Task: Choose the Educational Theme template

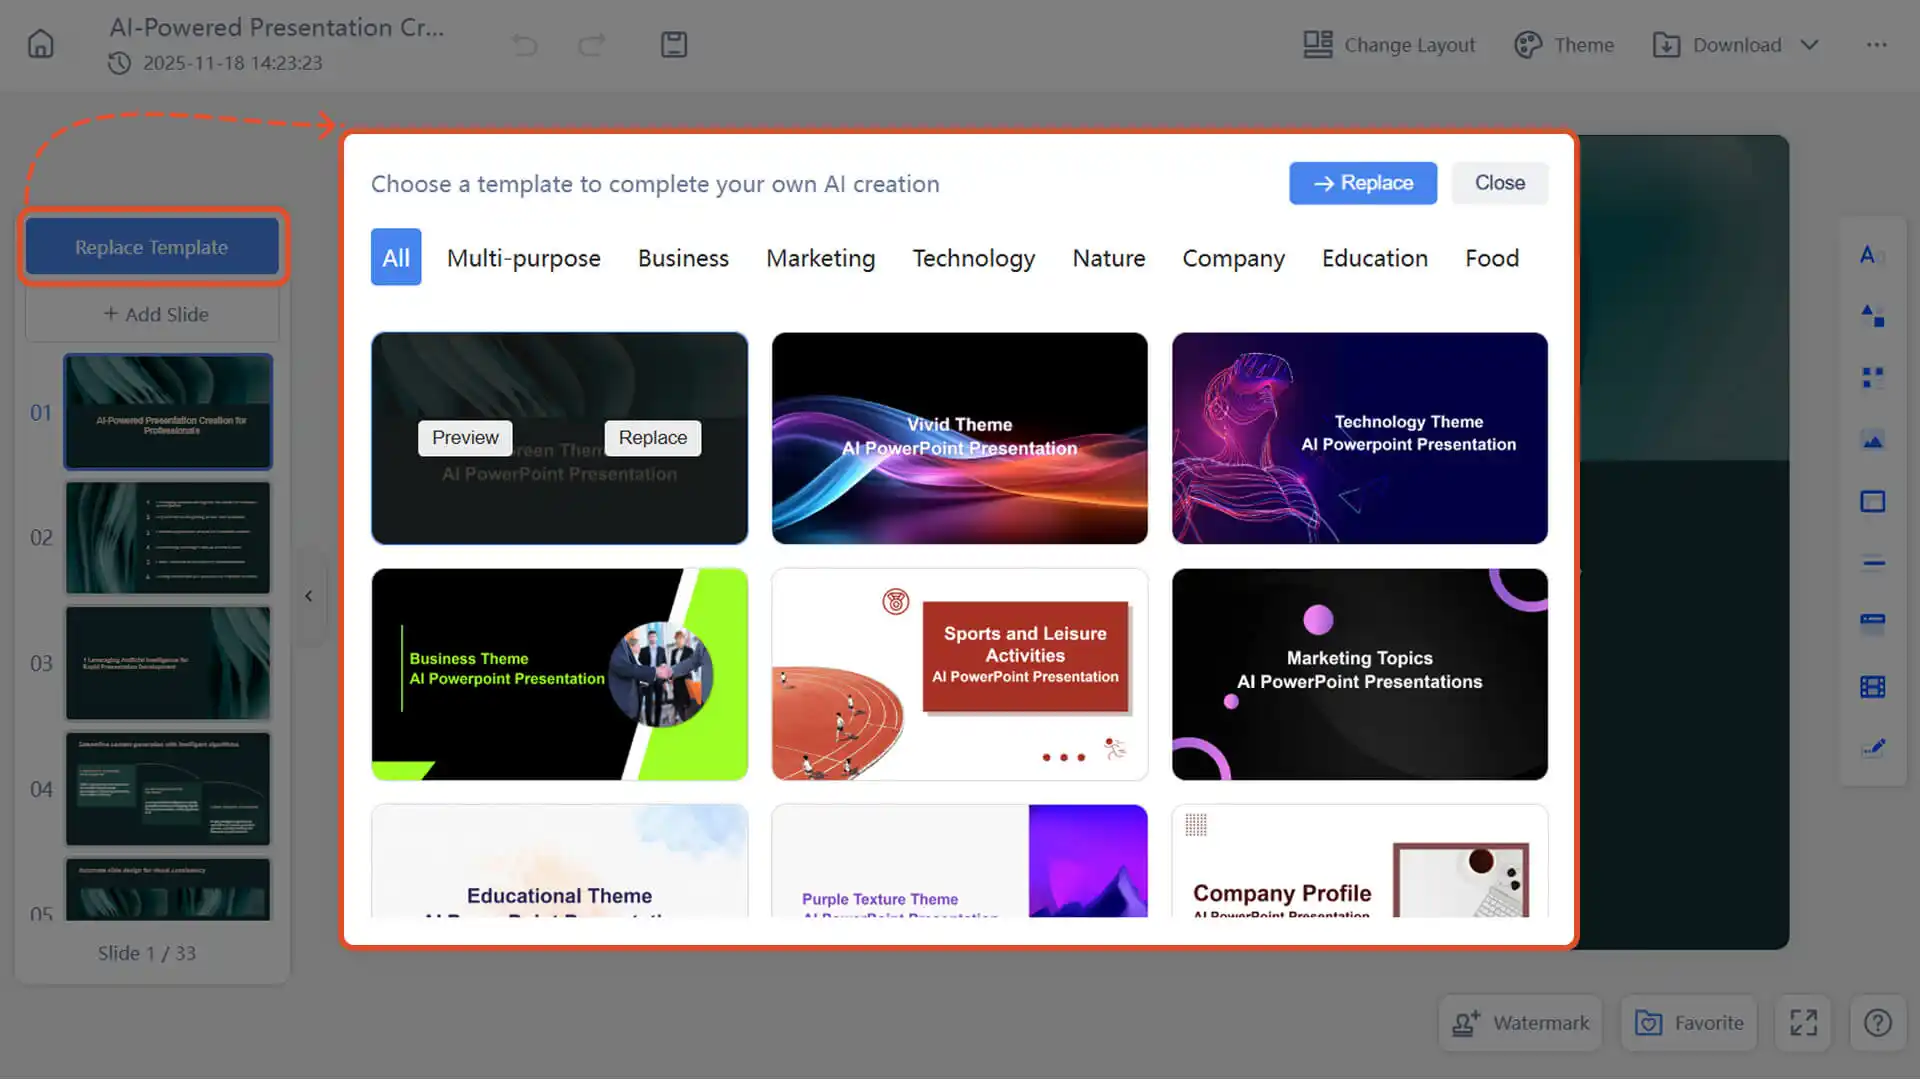Action: click(x=559, y=861)
